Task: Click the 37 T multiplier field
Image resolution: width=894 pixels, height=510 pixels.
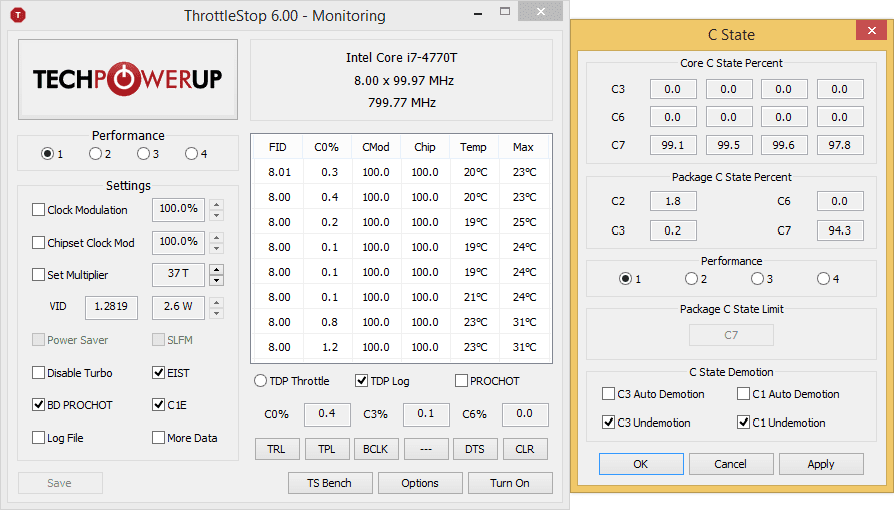Action: (178, 274)
